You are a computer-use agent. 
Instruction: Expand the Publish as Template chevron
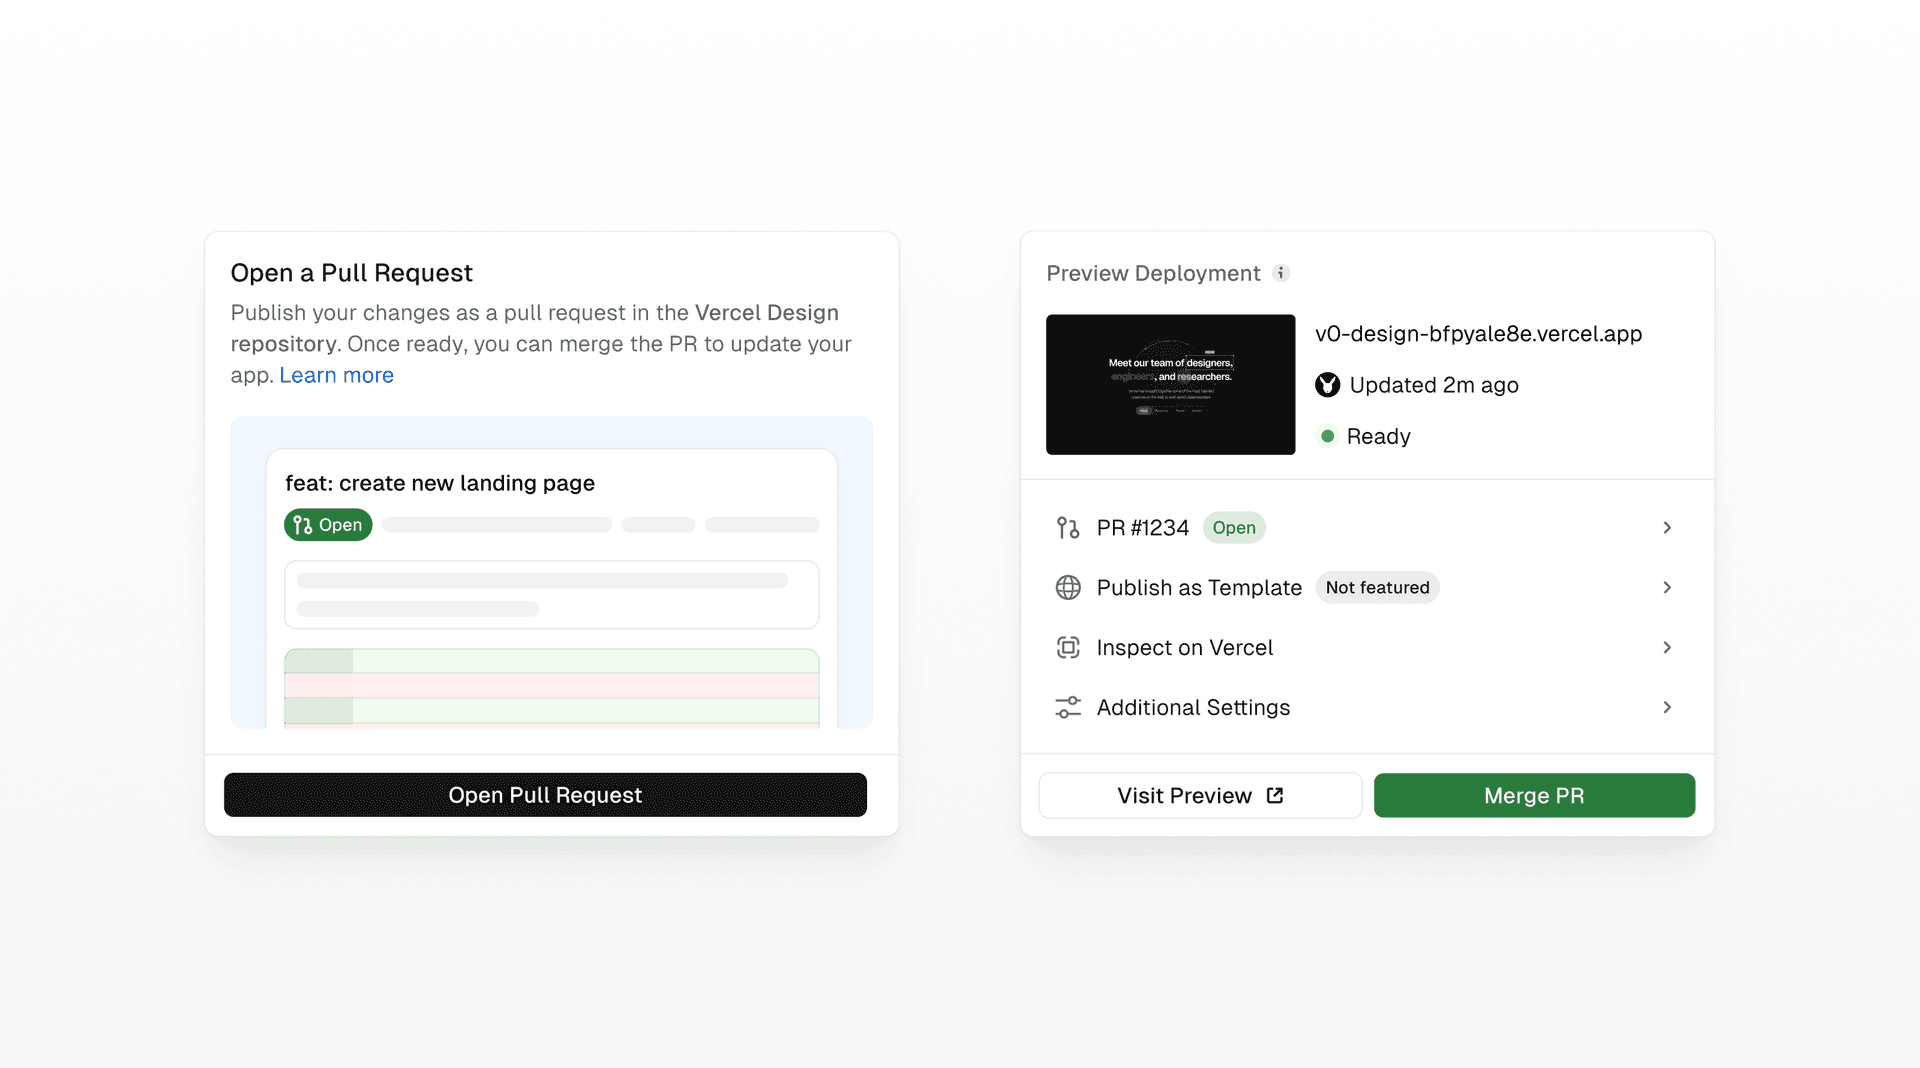coord(1667,588)
